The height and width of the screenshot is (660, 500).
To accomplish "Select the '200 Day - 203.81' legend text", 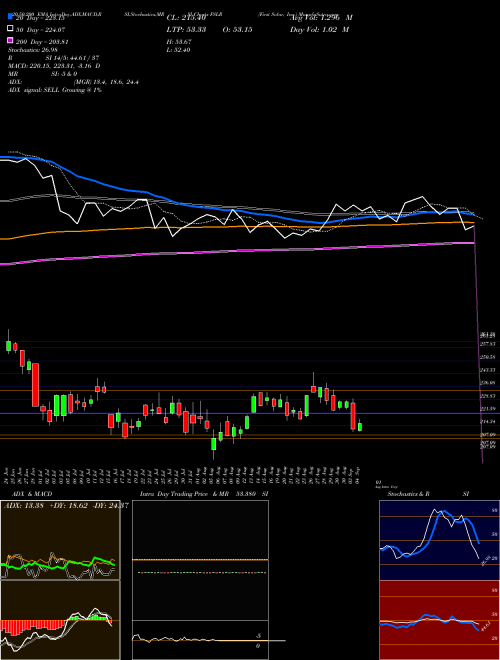I will tap(43, 42).
